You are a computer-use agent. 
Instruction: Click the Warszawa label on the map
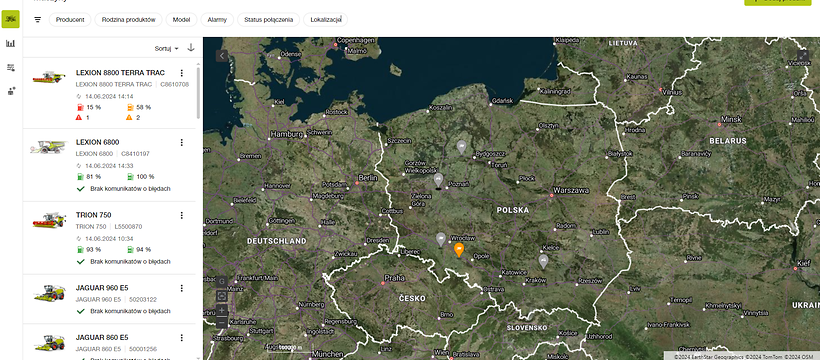tap(571, 190)
